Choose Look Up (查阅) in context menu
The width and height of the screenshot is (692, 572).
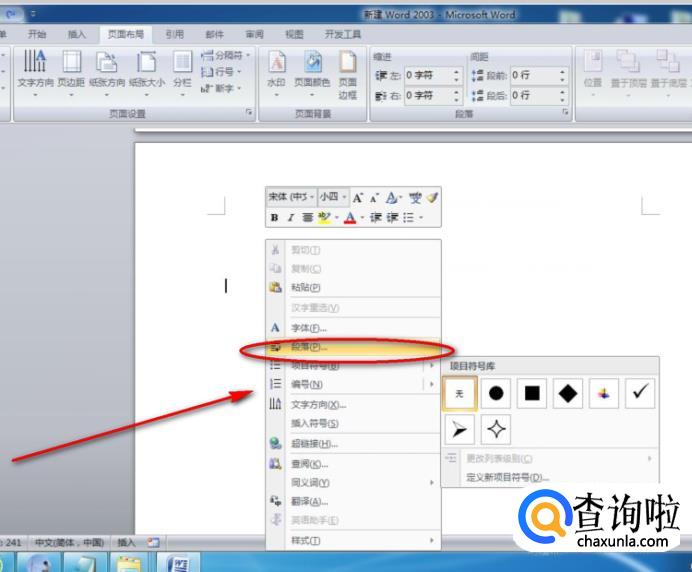(353, 464)
